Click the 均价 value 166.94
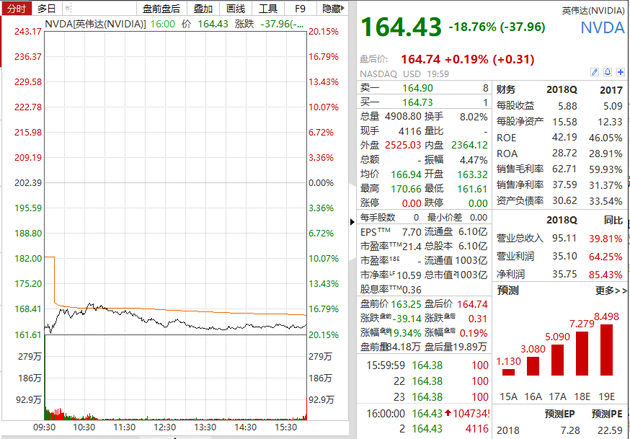This screenshot has width=630, height=439. 406,174
